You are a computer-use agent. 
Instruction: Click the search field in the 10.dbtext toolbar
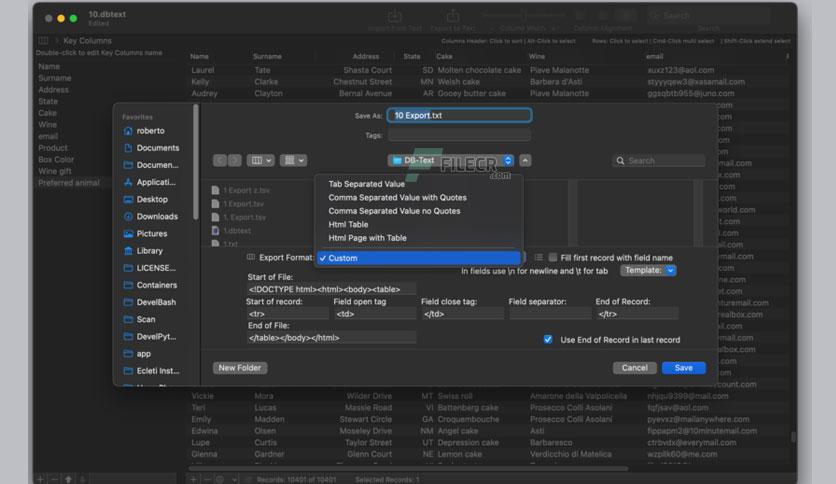coord(708,16)
